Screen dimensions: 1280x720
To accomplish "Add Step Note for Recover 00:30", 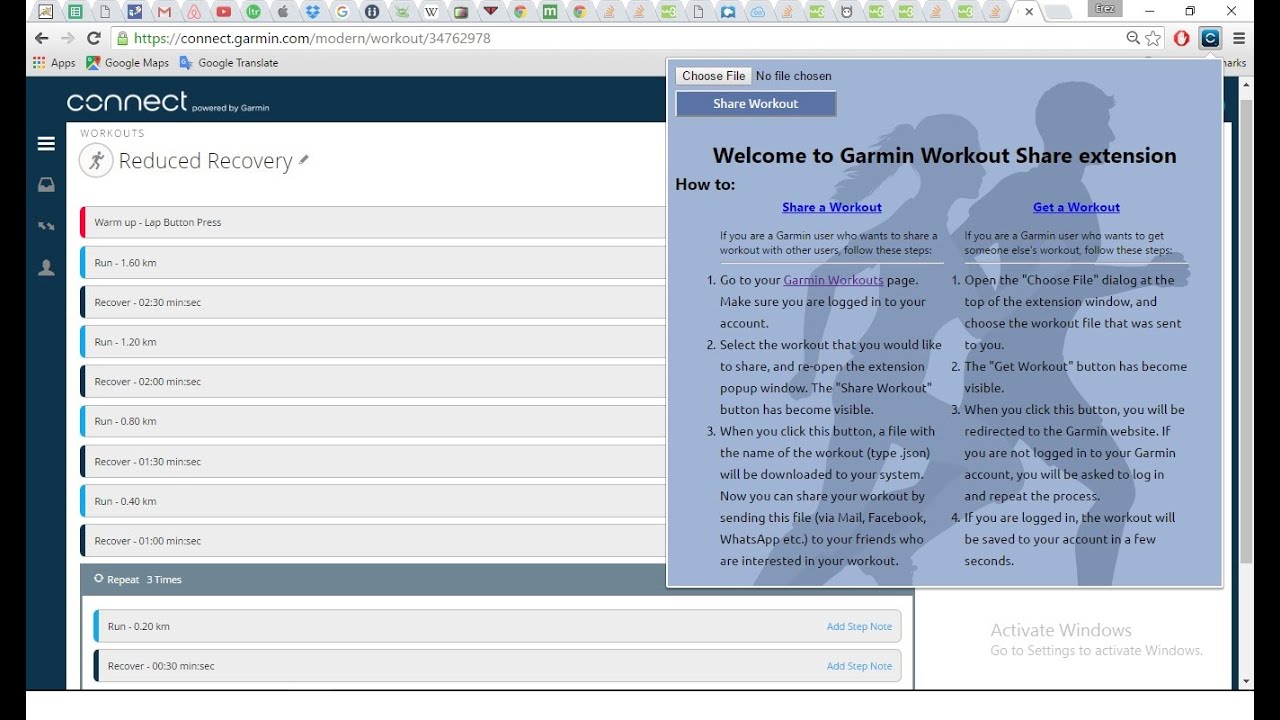I will pyautogui.click(x=859, y=666).
